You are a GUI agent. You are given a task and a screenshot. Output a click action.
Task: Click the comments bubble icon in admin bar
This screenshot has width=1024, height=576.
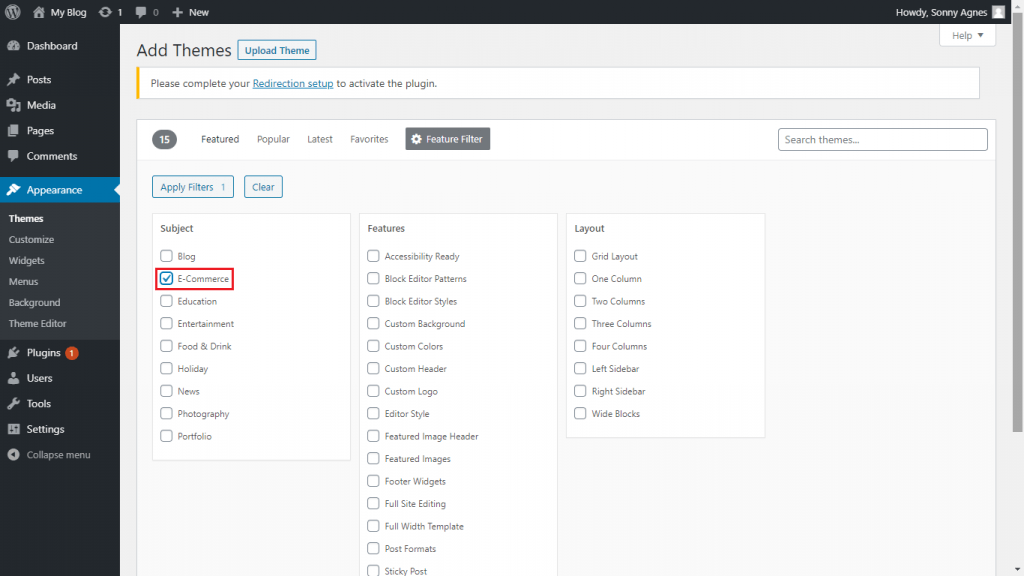point(140,12)
